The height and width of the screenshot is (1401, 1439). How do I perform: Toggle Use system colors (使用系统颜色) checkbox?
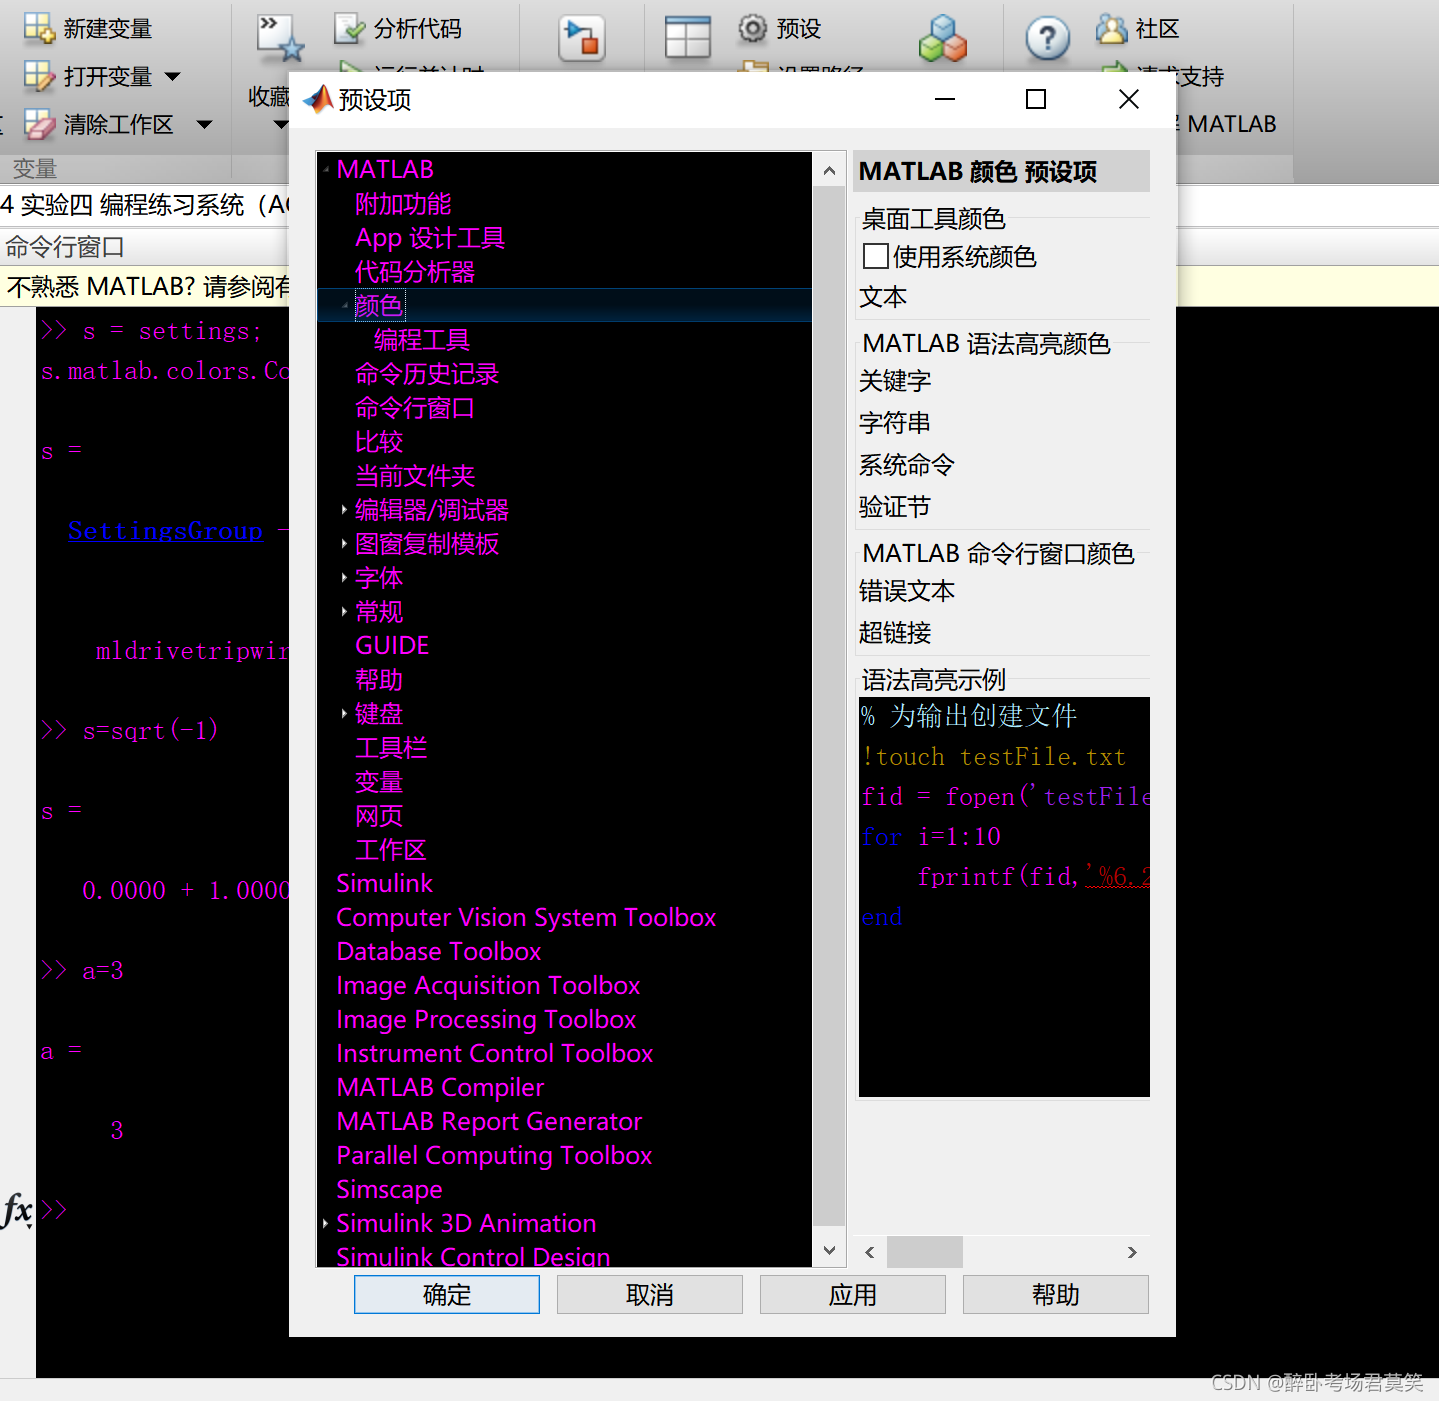coord(876,257)
